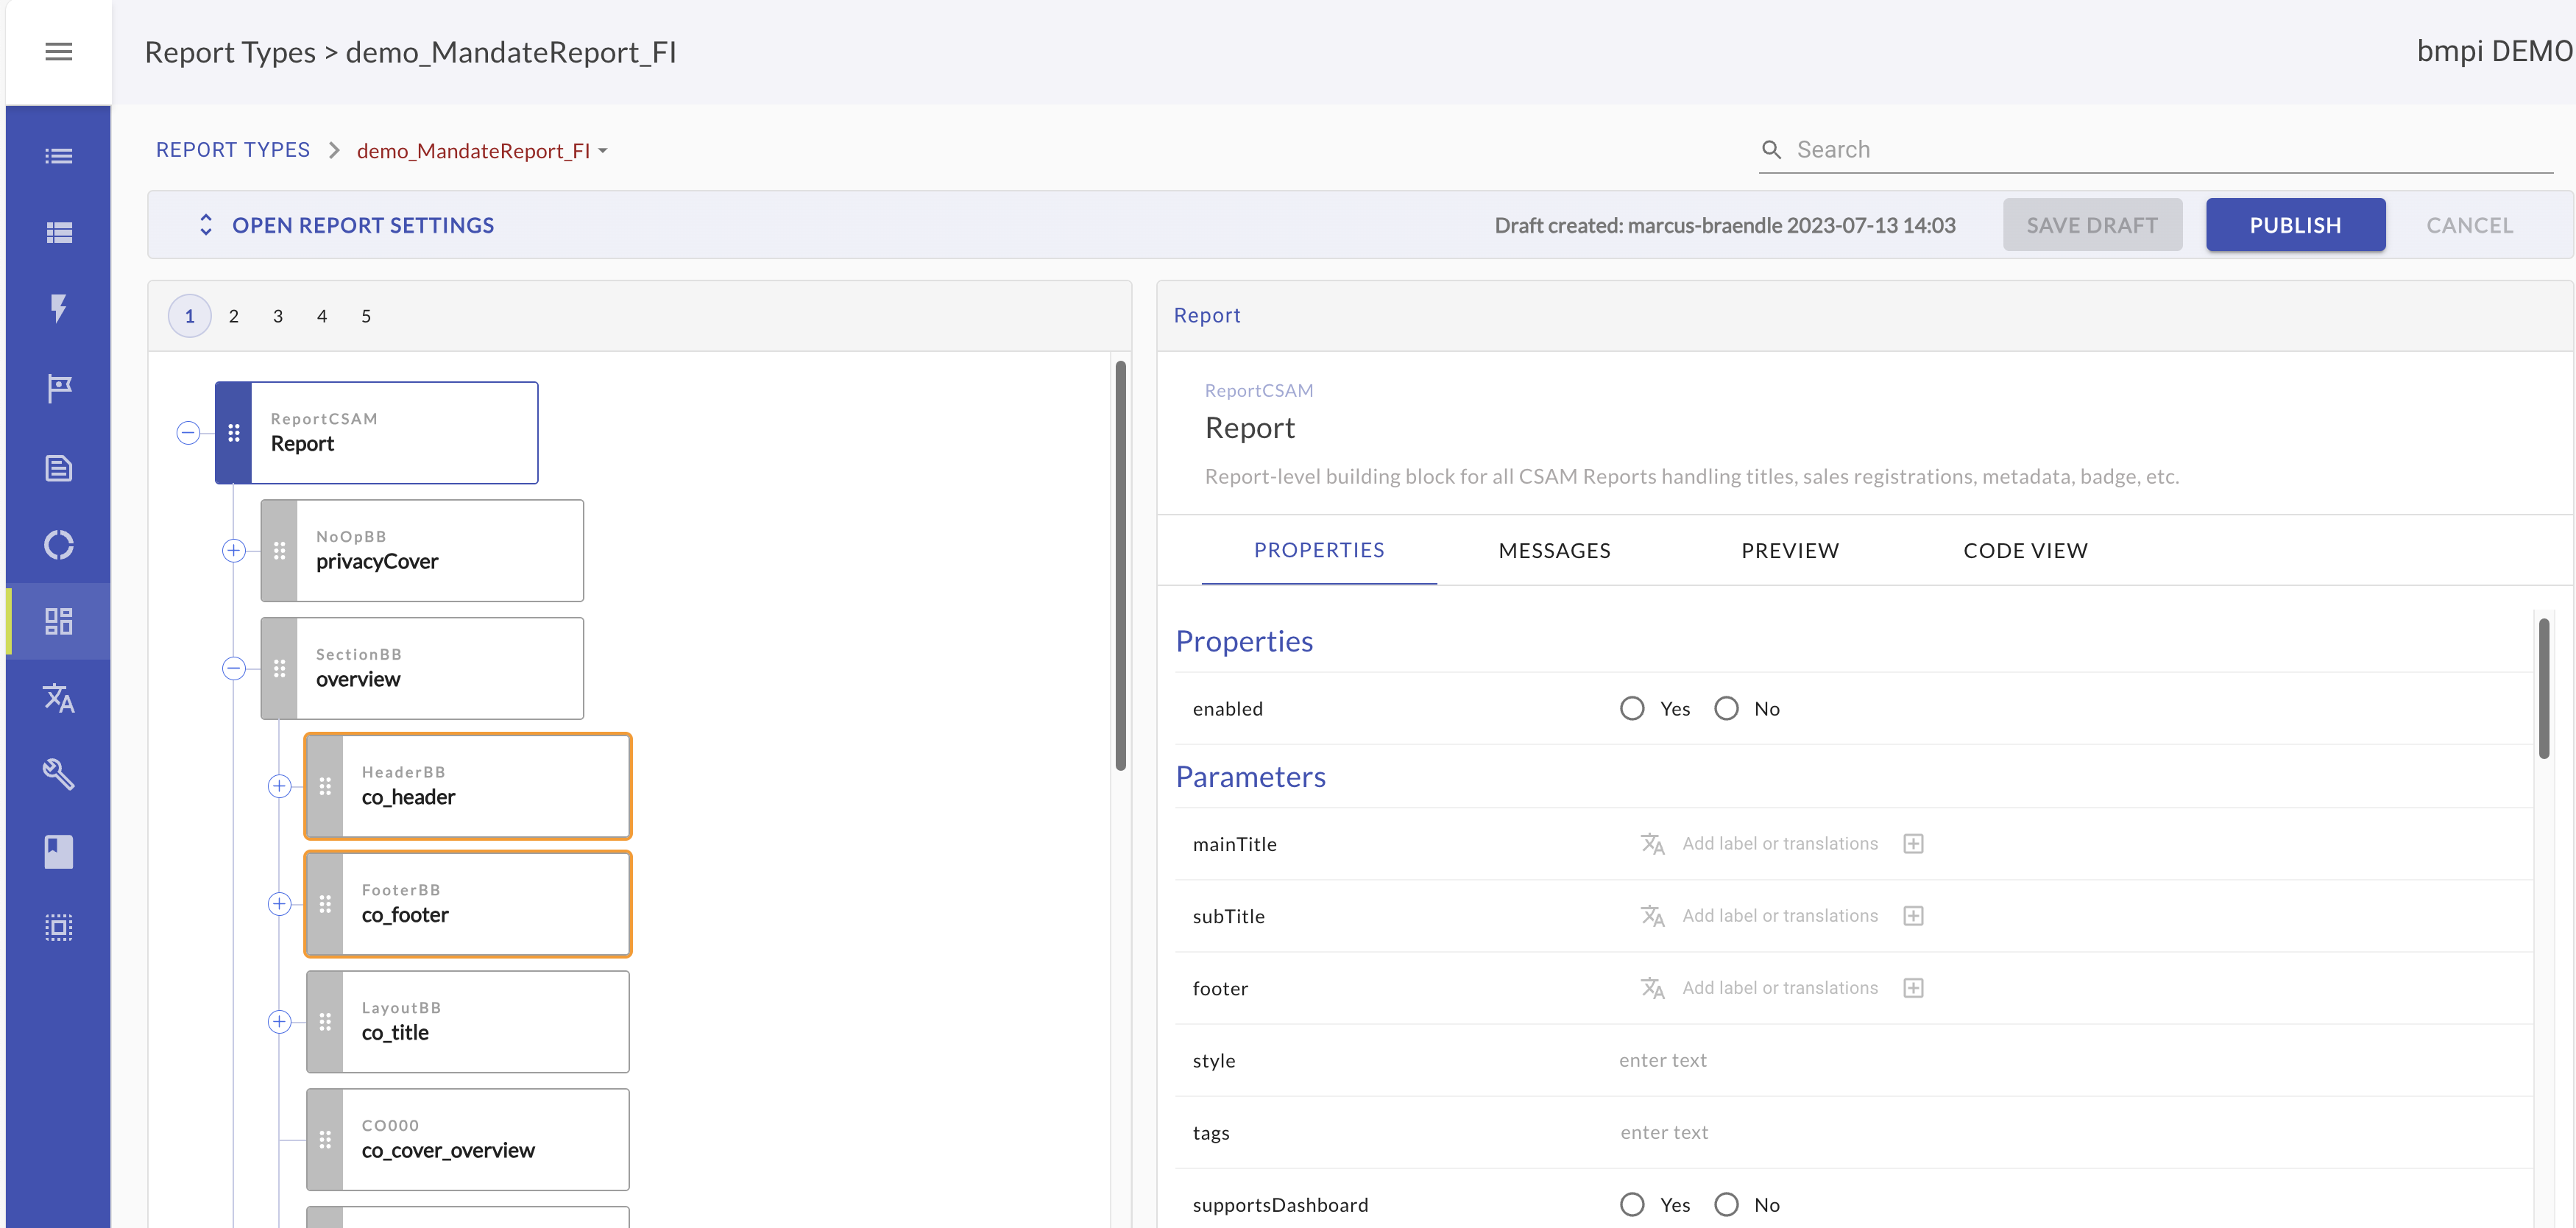Click the dashboard widgets sidebar icon
The image size is (2576, 1228).
pyautogui.click(x=58, y=621)
